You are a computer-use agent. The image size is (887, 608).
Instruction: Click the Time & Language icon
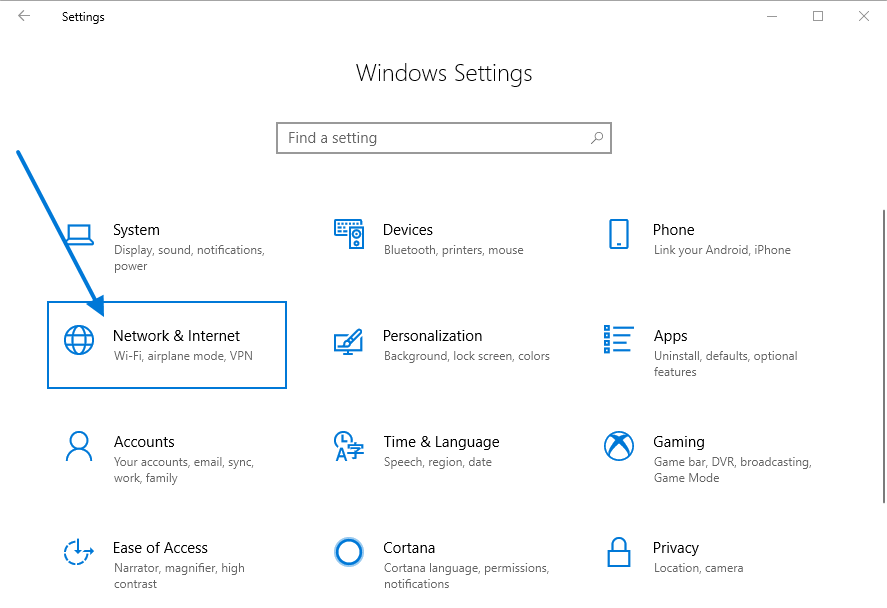(348, 446)
